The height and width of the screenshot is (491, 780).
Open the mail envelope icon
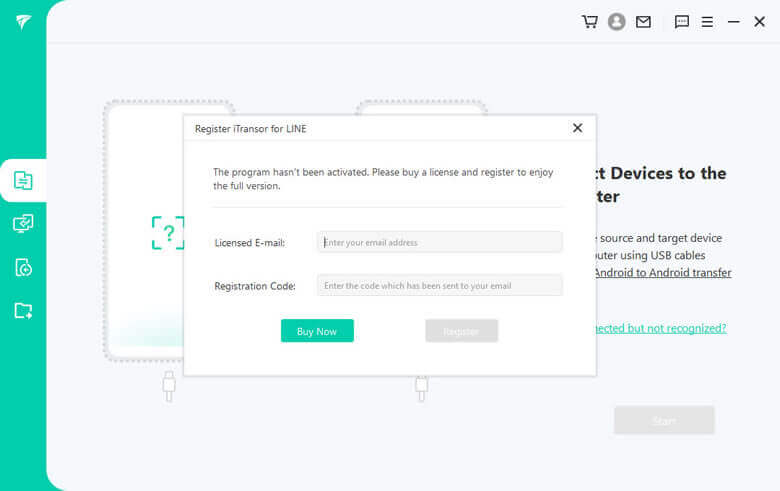643,22
